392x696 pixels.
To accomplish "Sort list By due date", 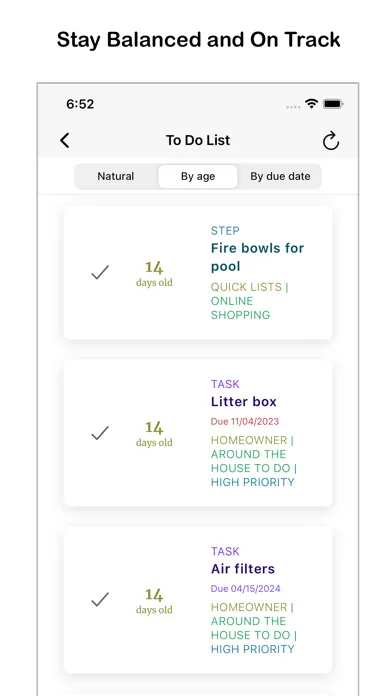I will coord(280,176).
